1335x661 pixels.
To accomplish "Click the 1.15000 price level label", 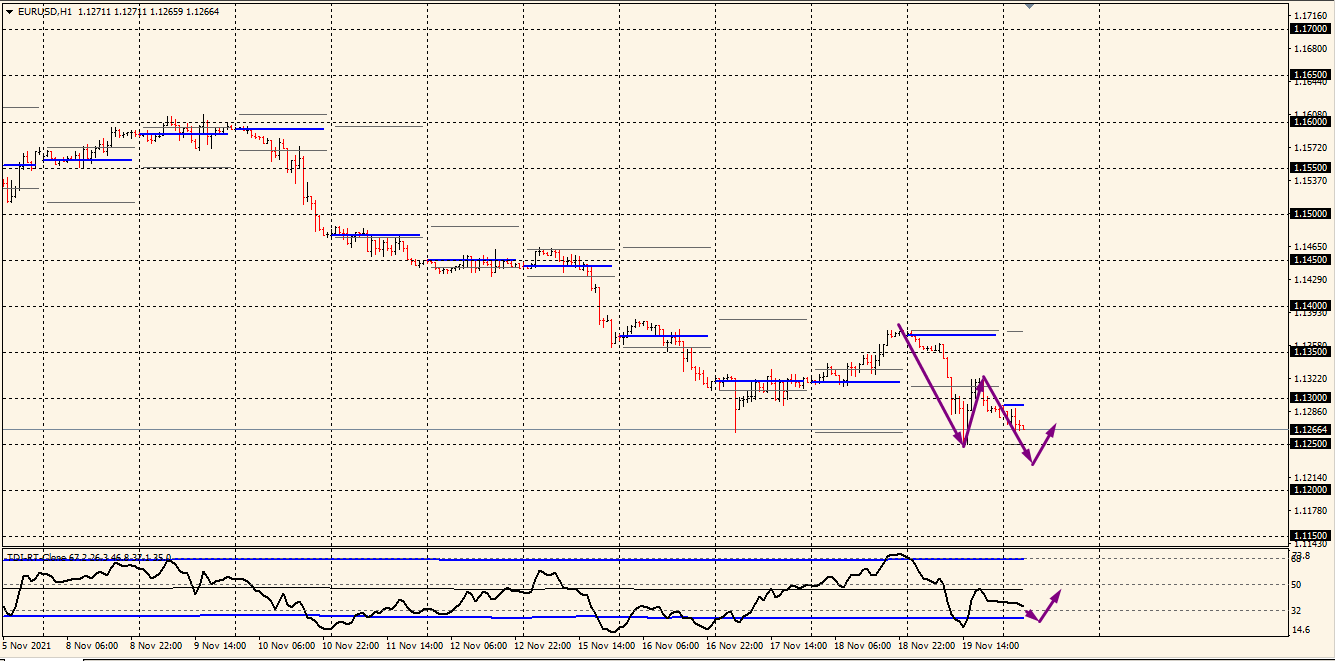I will click(1310, 214).
